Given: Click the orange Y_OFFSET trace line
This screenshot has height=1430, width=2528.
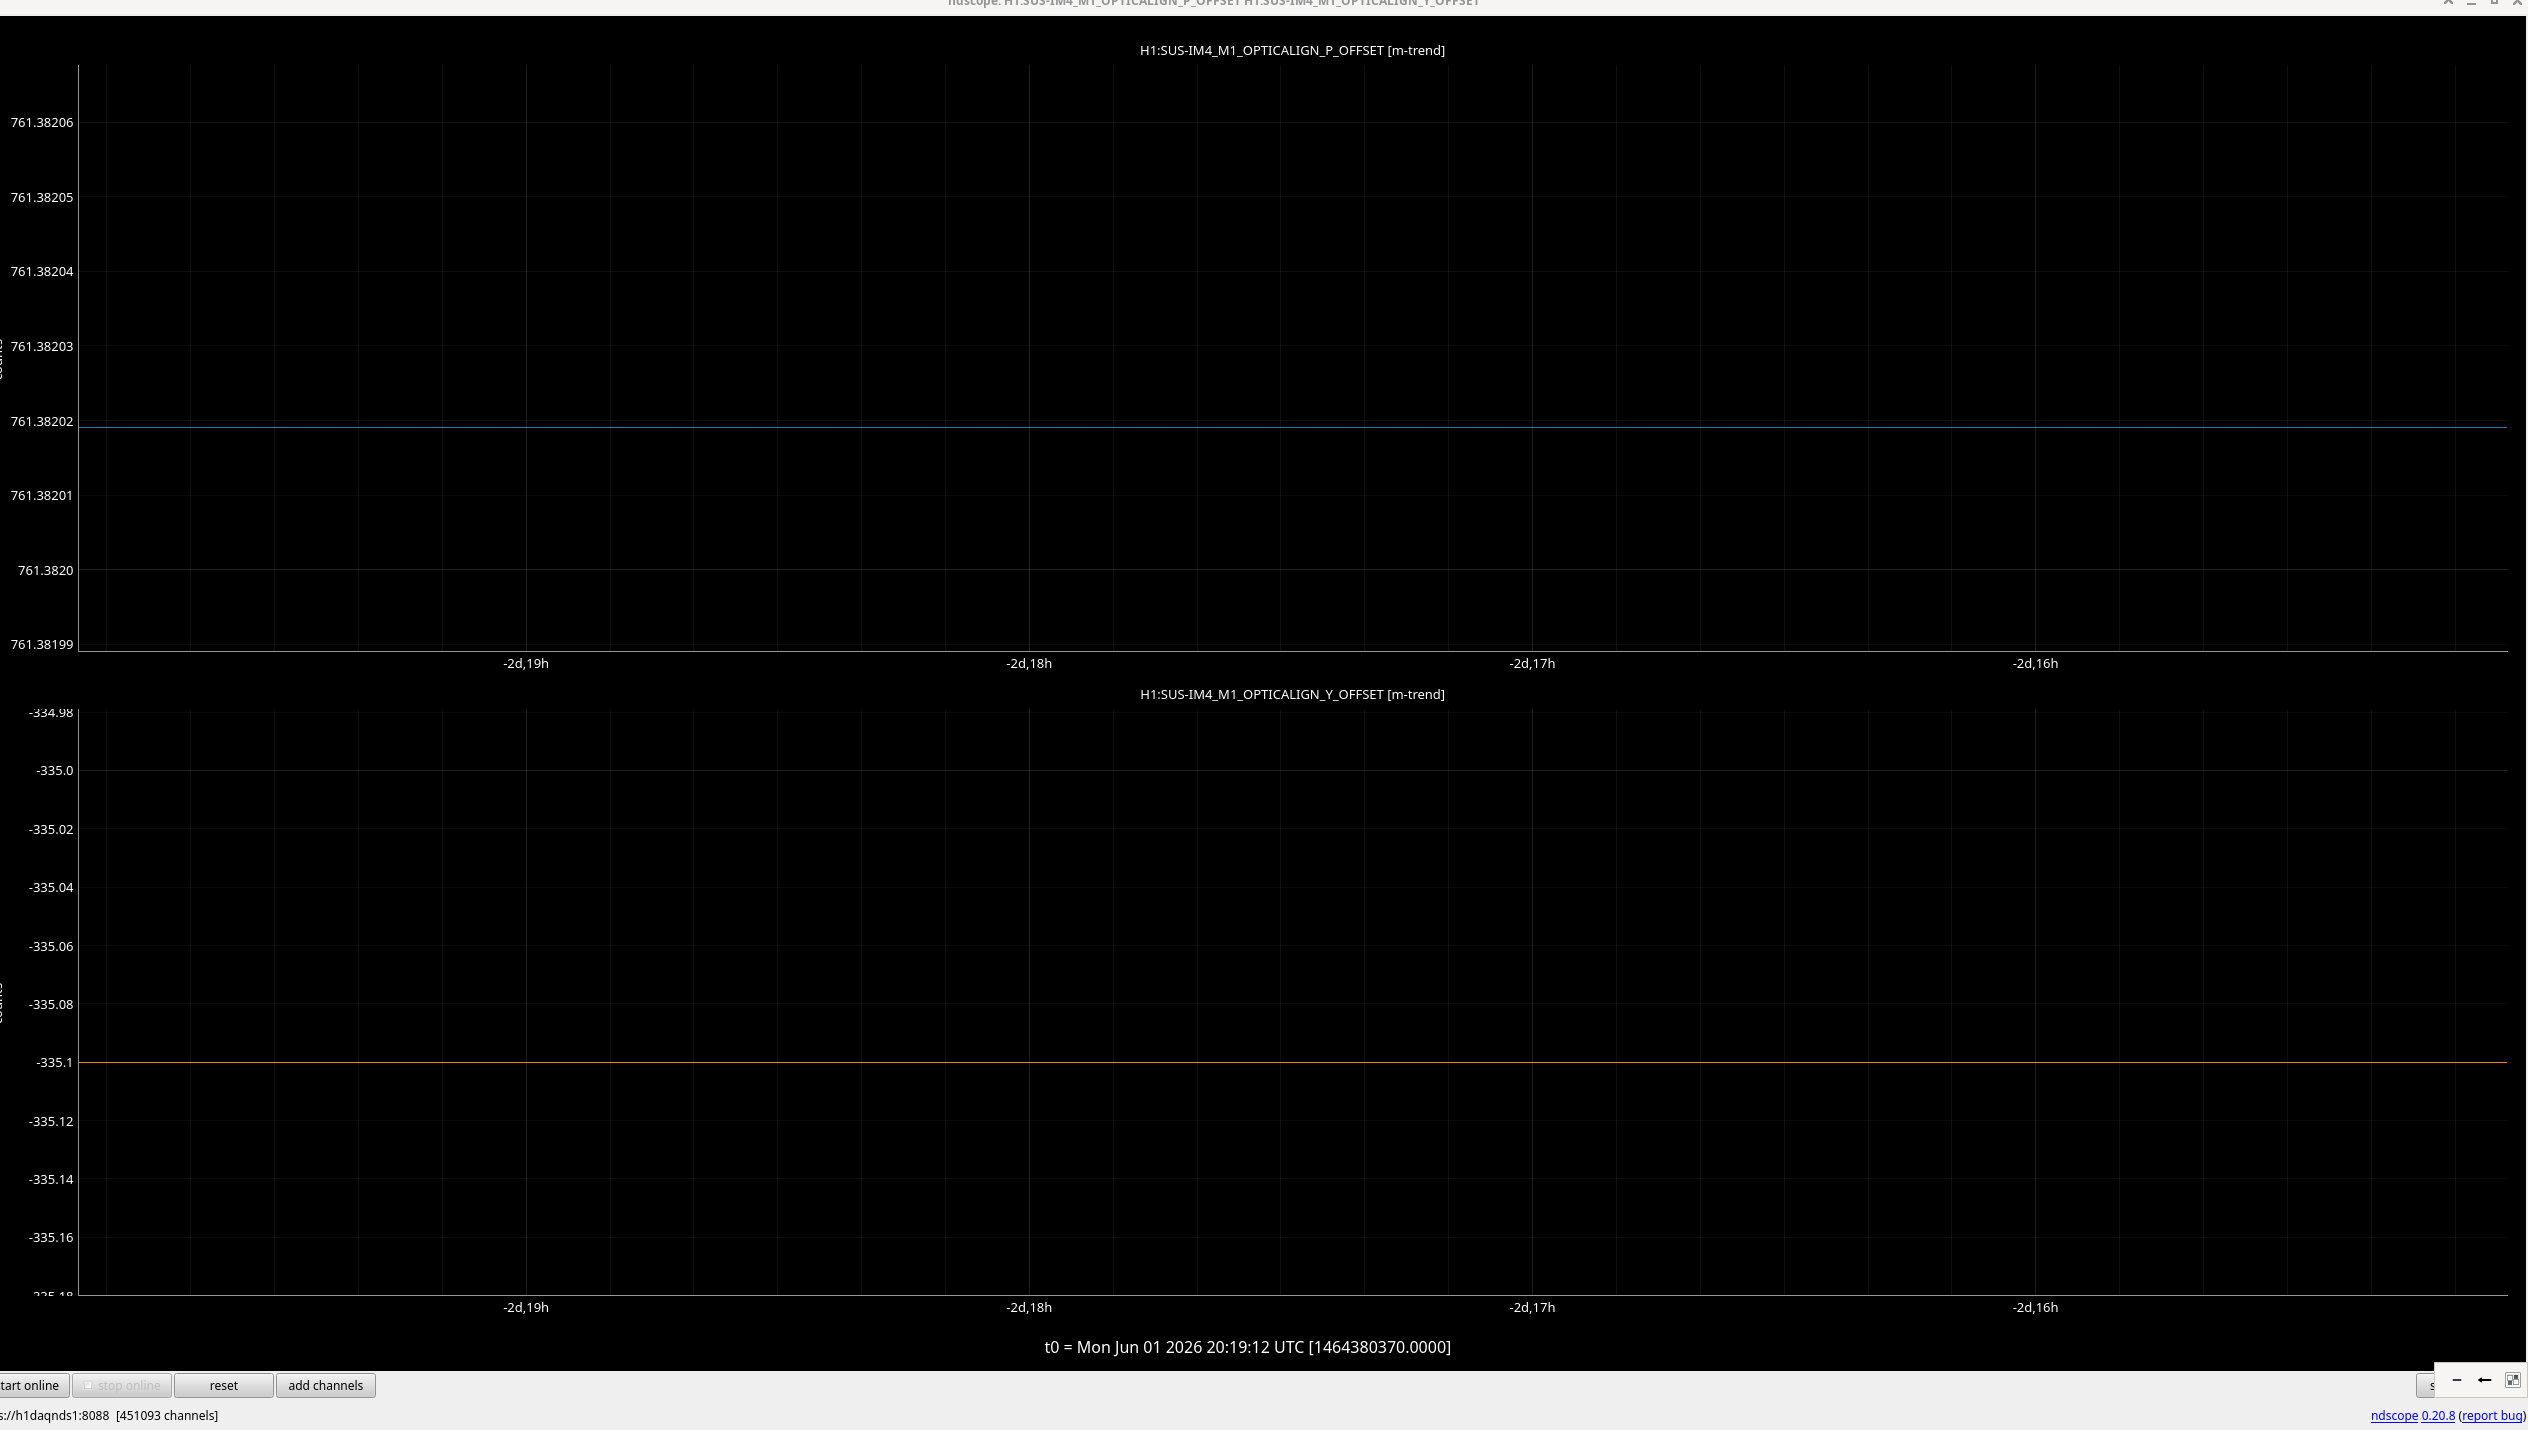Looking at the screenshot, I should 1292,1062.
